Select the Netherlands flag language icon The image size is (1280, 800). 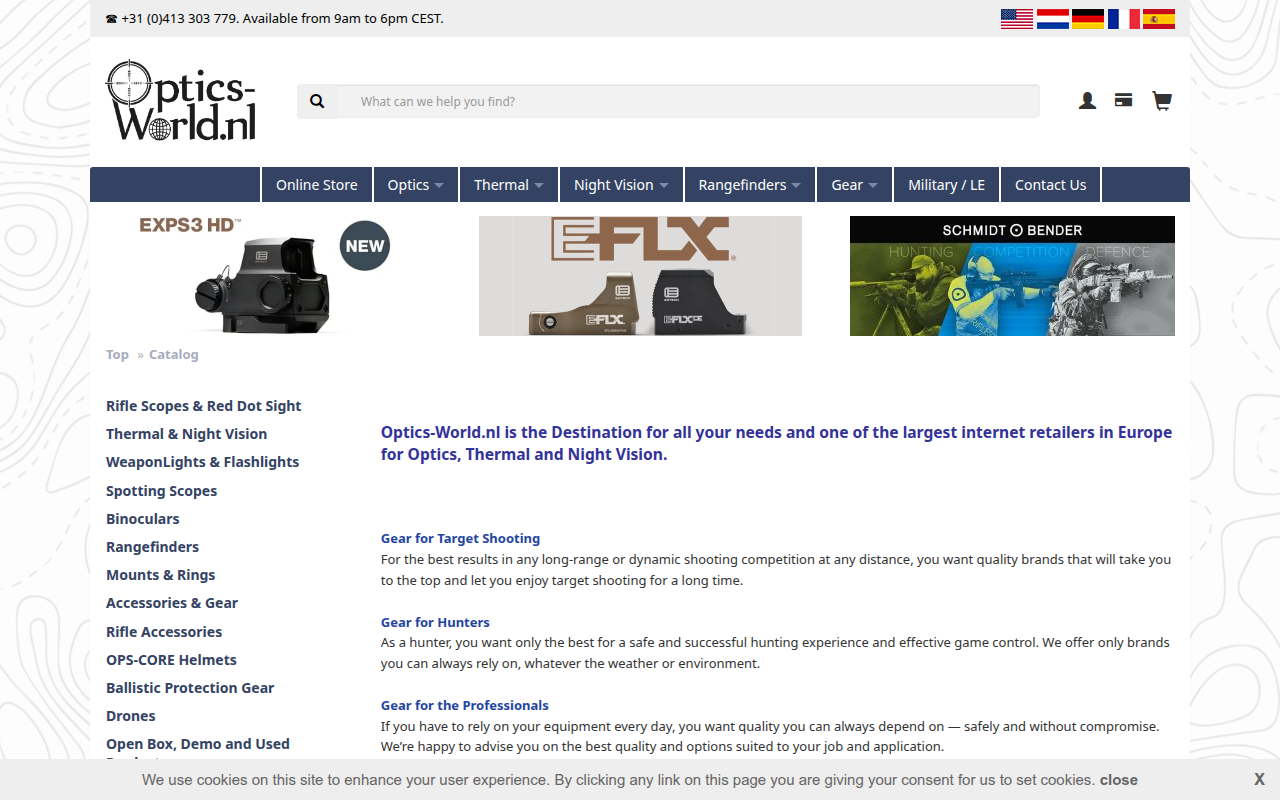pos(1053,19)
